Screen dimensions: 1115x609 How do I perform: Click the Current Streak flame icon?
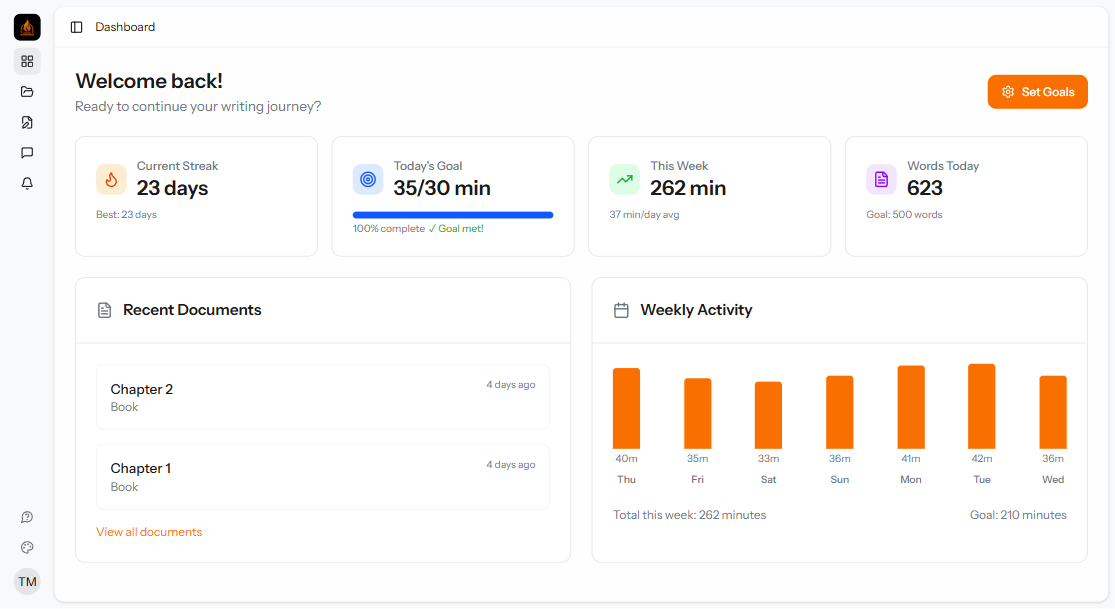pyautogui.click(x=111, y=179)
